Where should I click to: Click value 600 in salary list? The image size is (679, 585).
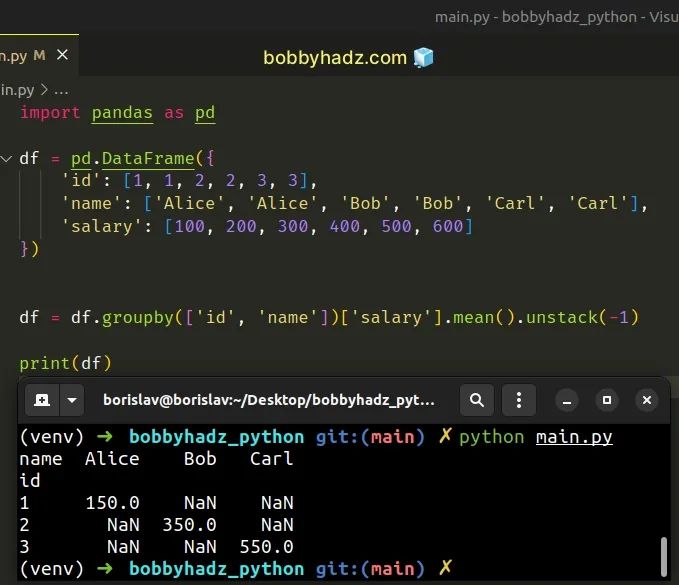448,226
